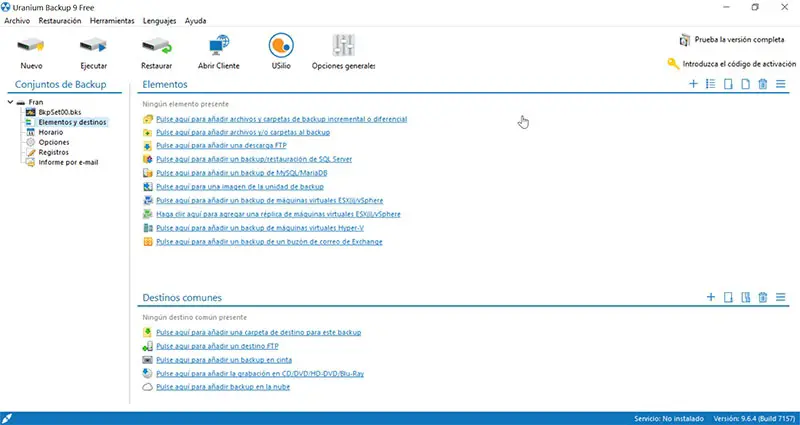Click link to add incremental or differential backup

click(282, 119)
